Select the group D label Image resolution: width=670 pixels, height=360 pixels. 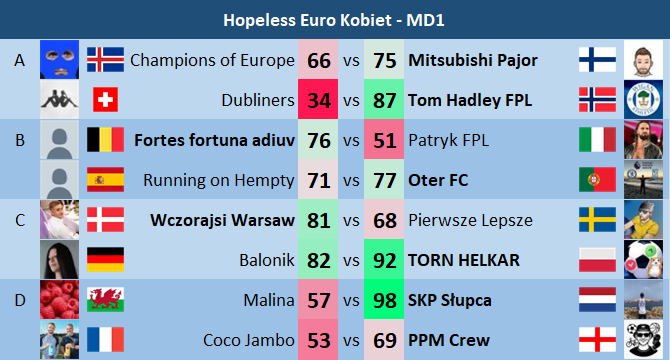point(20,300)
